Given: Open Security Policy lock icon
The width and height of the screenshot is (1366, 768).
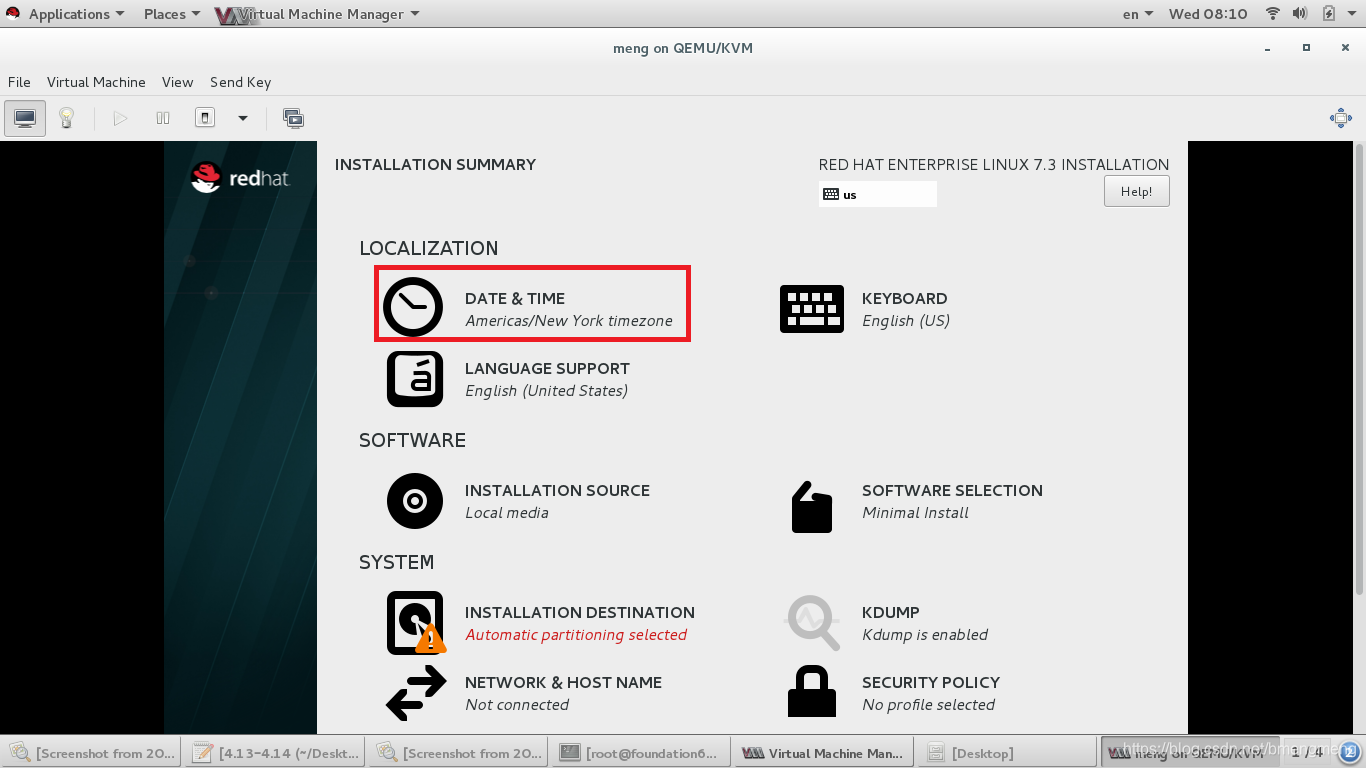Looking at the screenshot, I should (x=812, y=691).
